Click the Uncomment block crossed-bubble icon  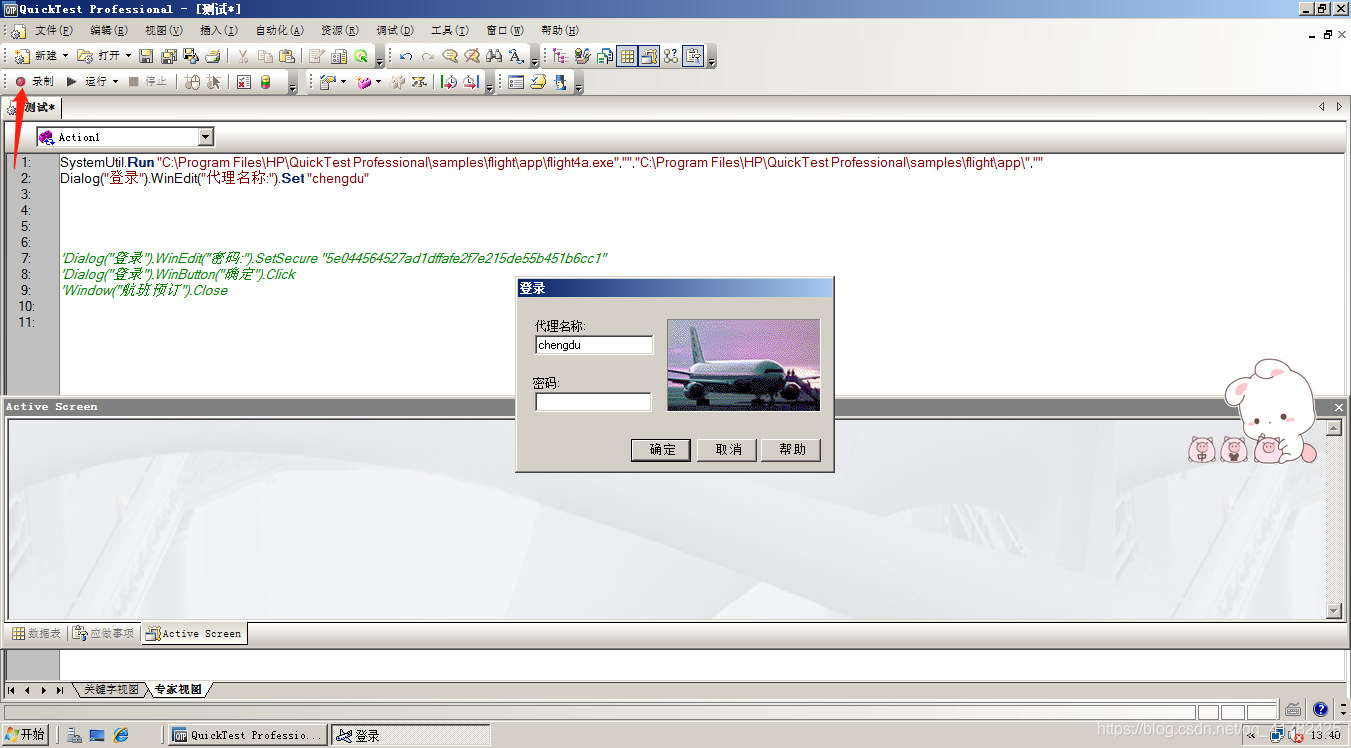[472, 56]
